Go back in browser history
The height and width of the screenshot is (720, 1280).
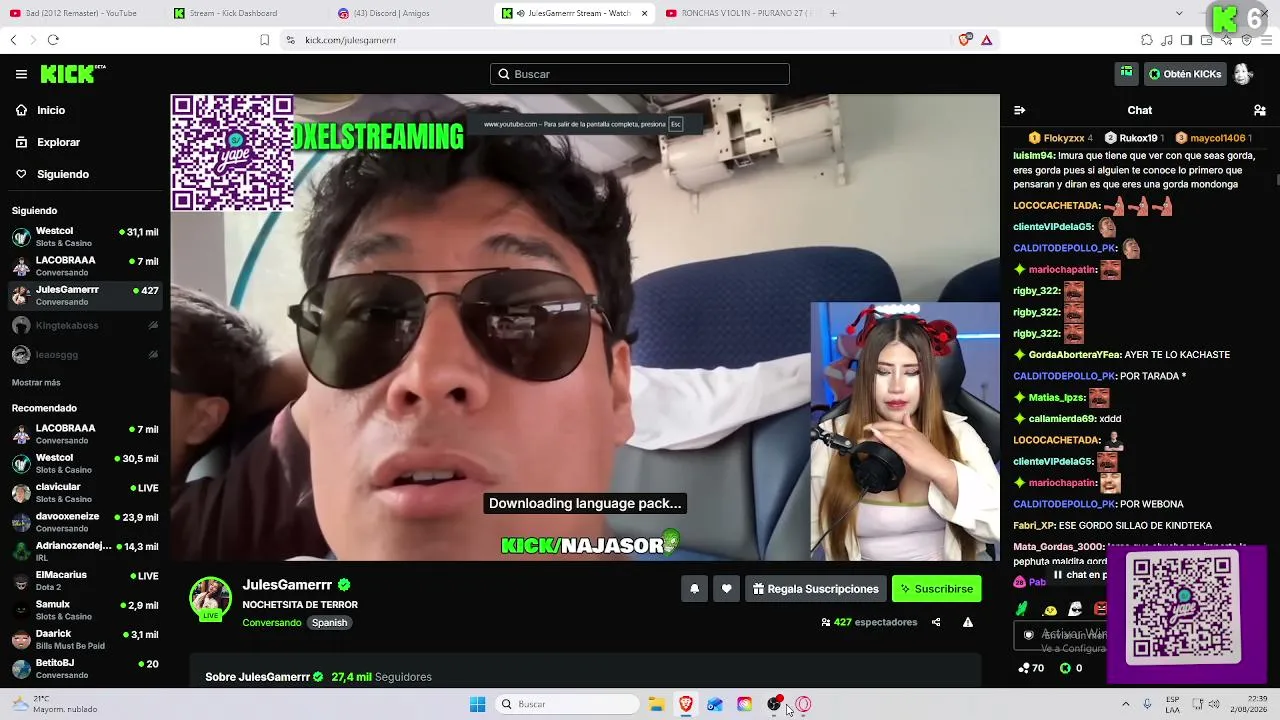pos(13,40)
